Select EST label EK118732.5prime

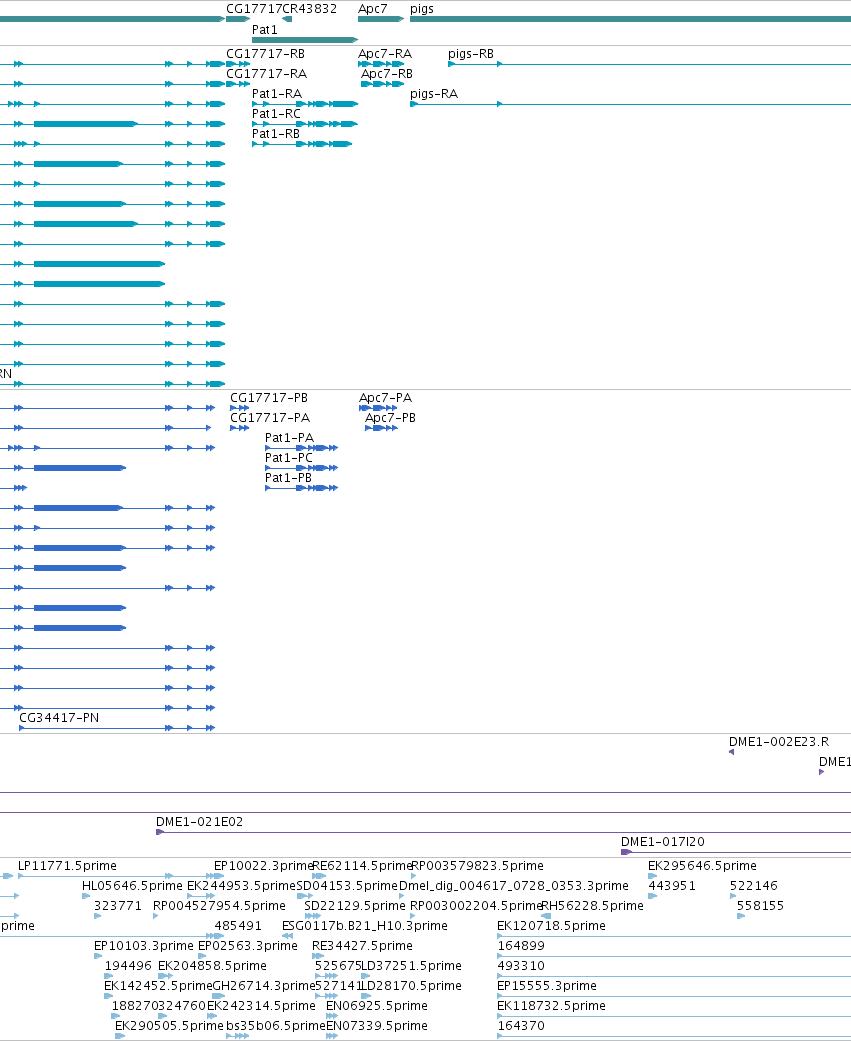click(551, 1005)
